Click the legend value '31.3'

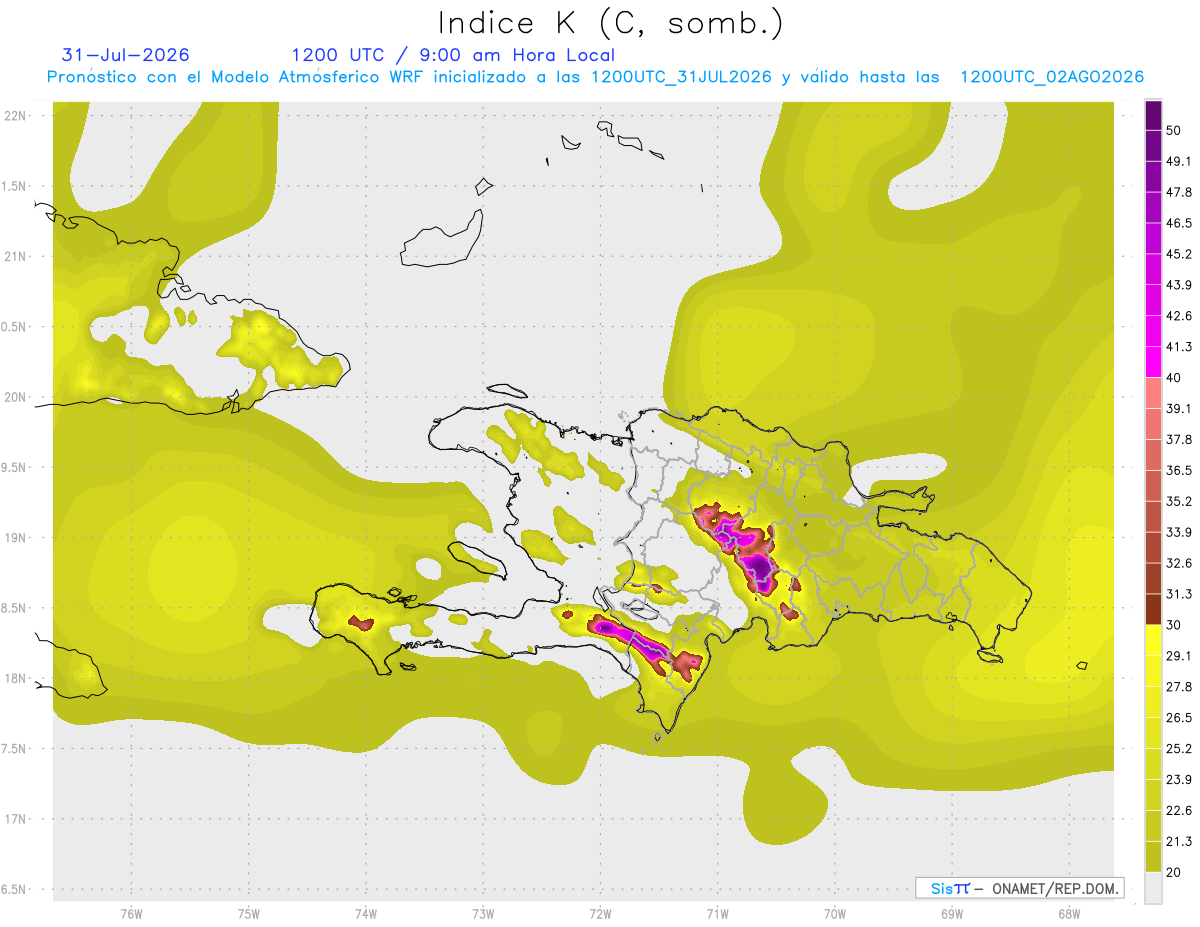[1177, 594]
